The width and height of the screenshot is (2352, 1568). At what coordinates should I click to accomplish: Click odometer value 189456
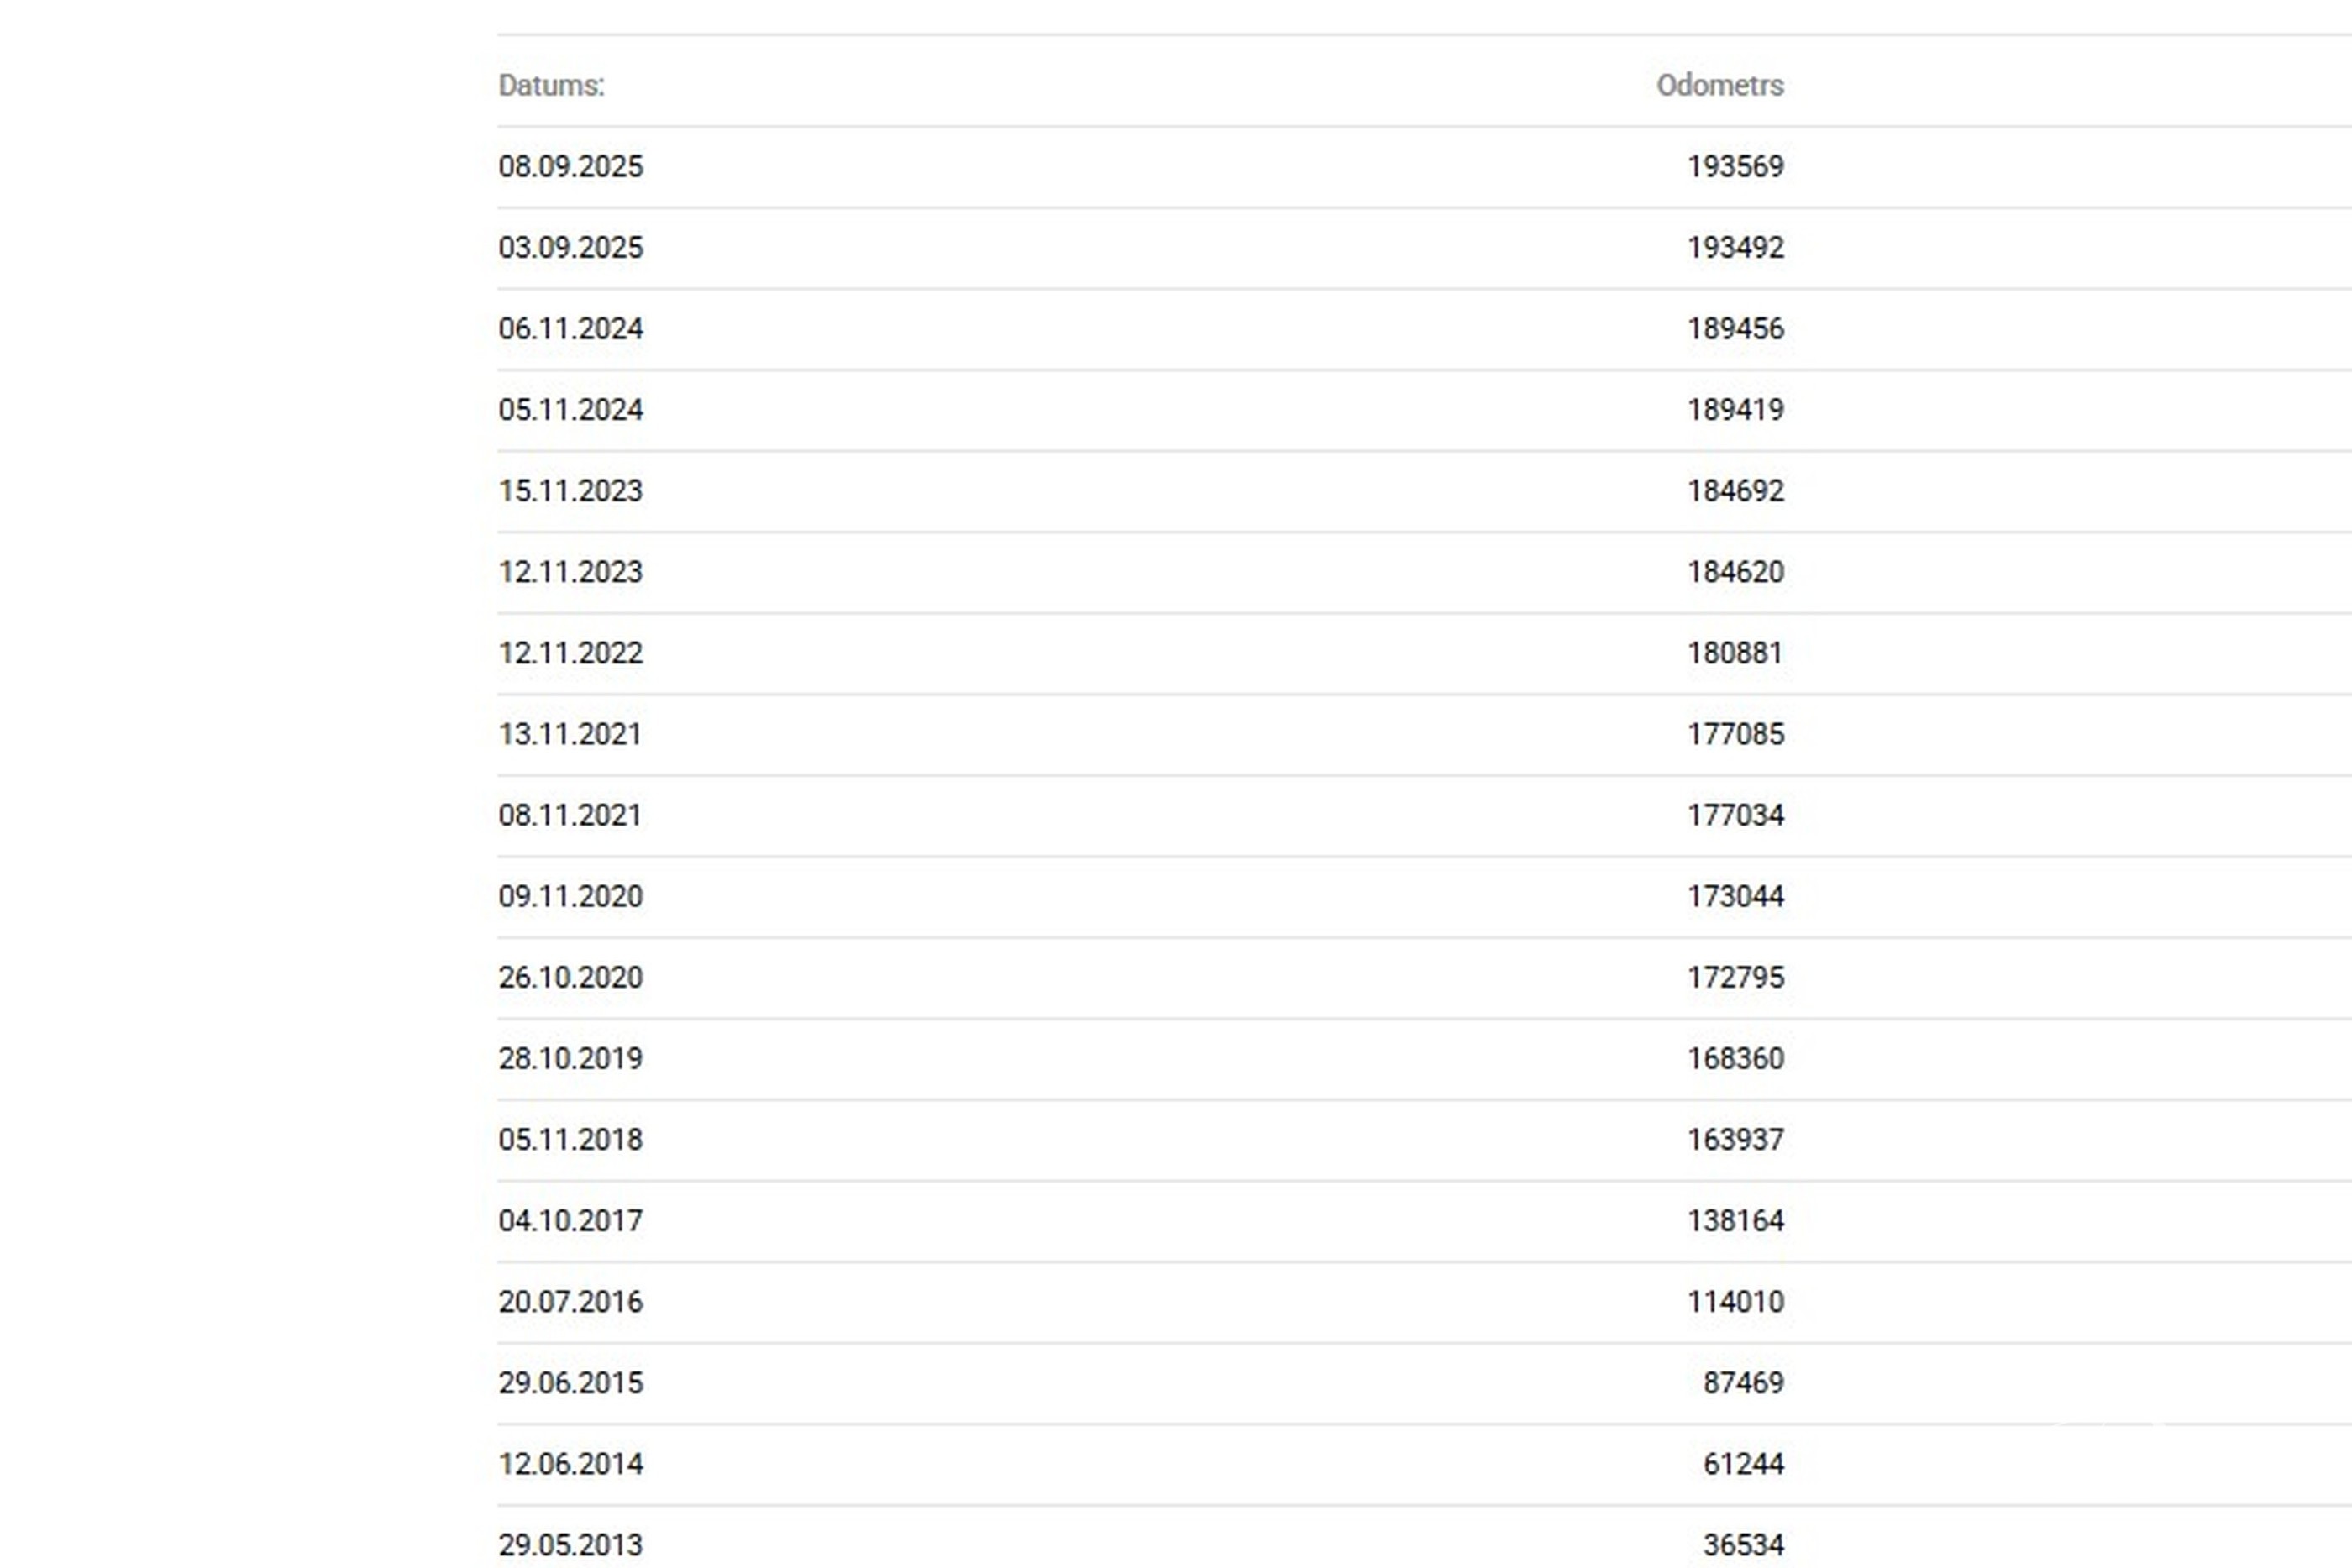(1735, 329)
